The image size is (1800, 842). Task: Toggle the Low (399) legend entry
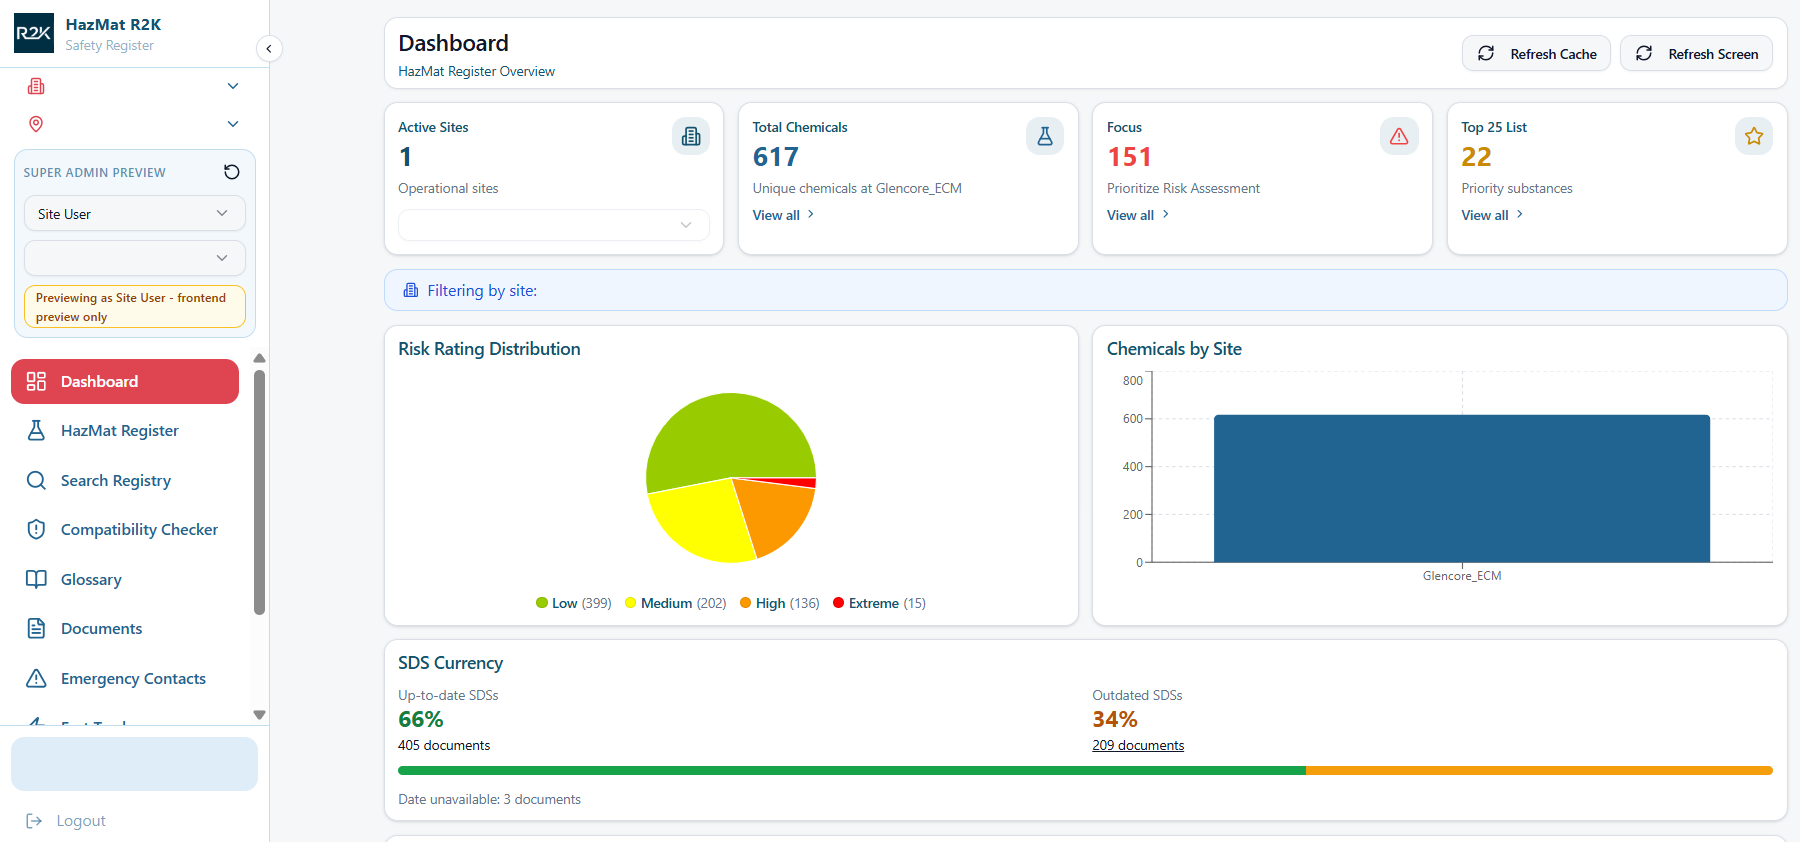pyautogui.click(x=574, y=603)
